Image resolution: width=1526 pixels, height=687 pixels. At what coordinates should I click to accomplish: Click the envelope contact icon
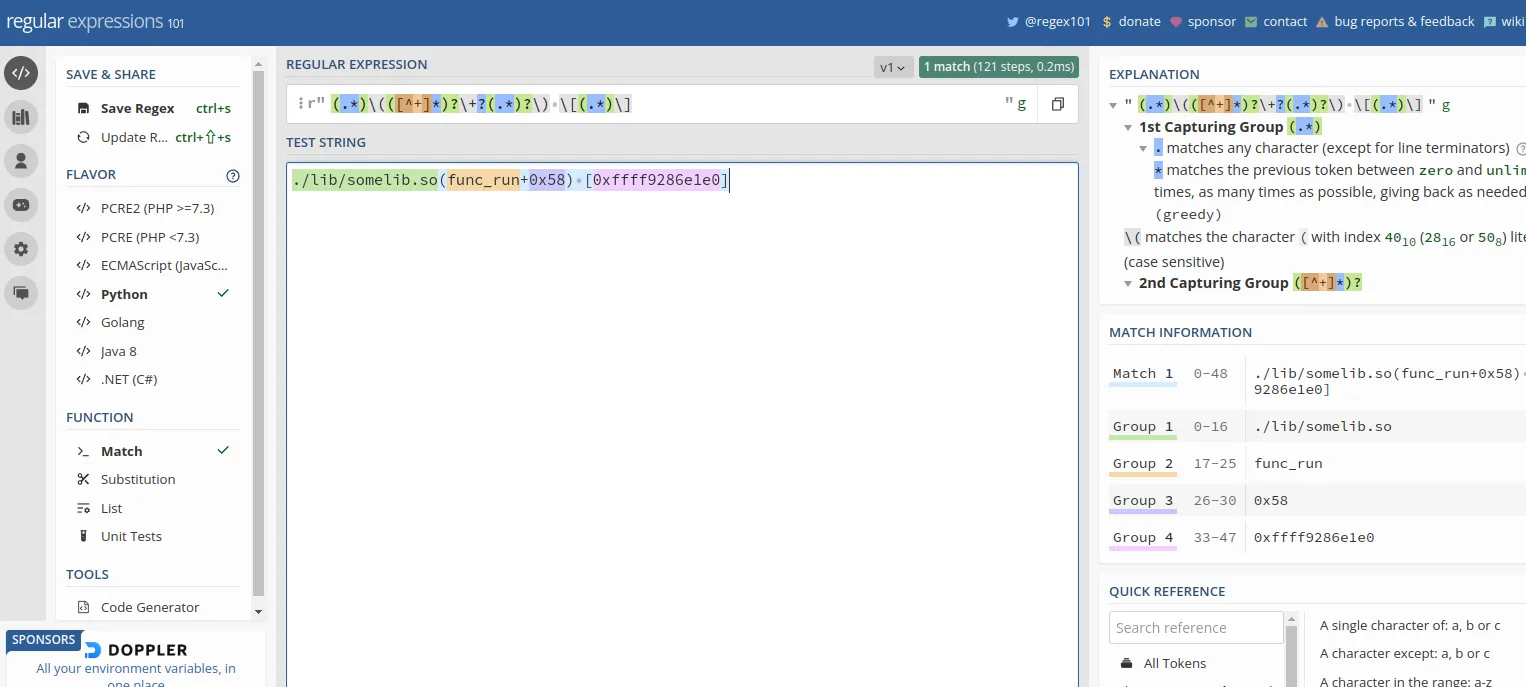(1251, 21)
